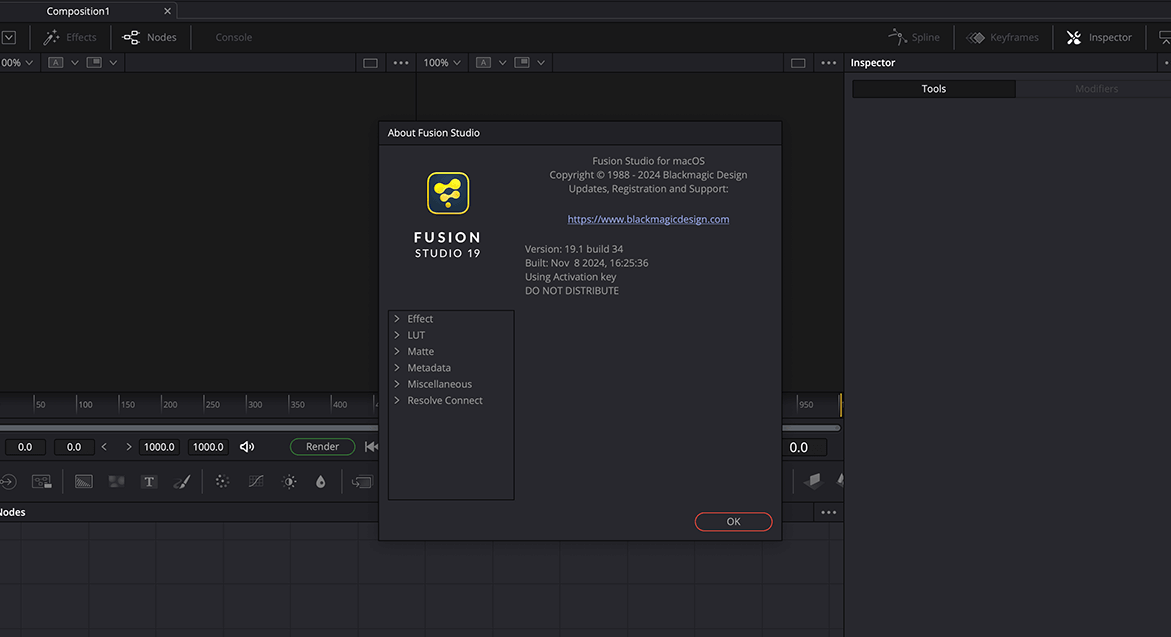Screen dimensions: 1171x637
Task: Click the previous range arrow button
Action: 105,447
